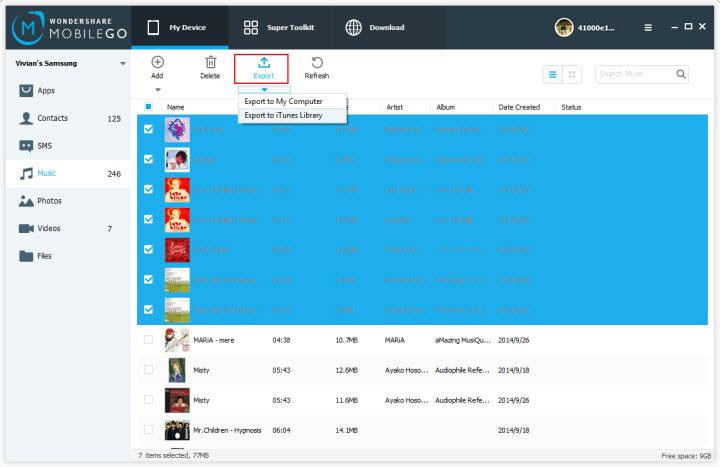Switch to Super Toolkit tab
The width and height of the screenshot is (720, 467).
[x=279, y=28]
